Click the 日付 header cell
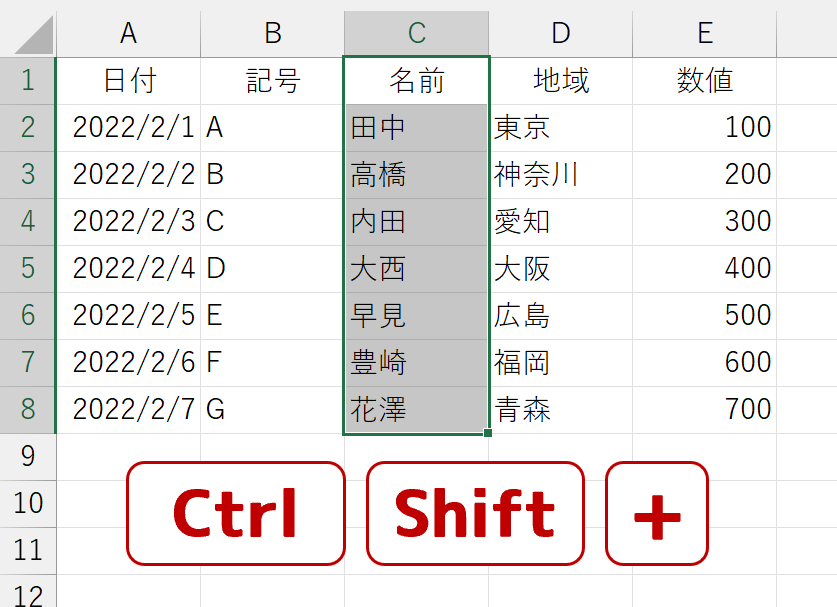The height and width of the screenshot is (607, 837). coord(128,81)
